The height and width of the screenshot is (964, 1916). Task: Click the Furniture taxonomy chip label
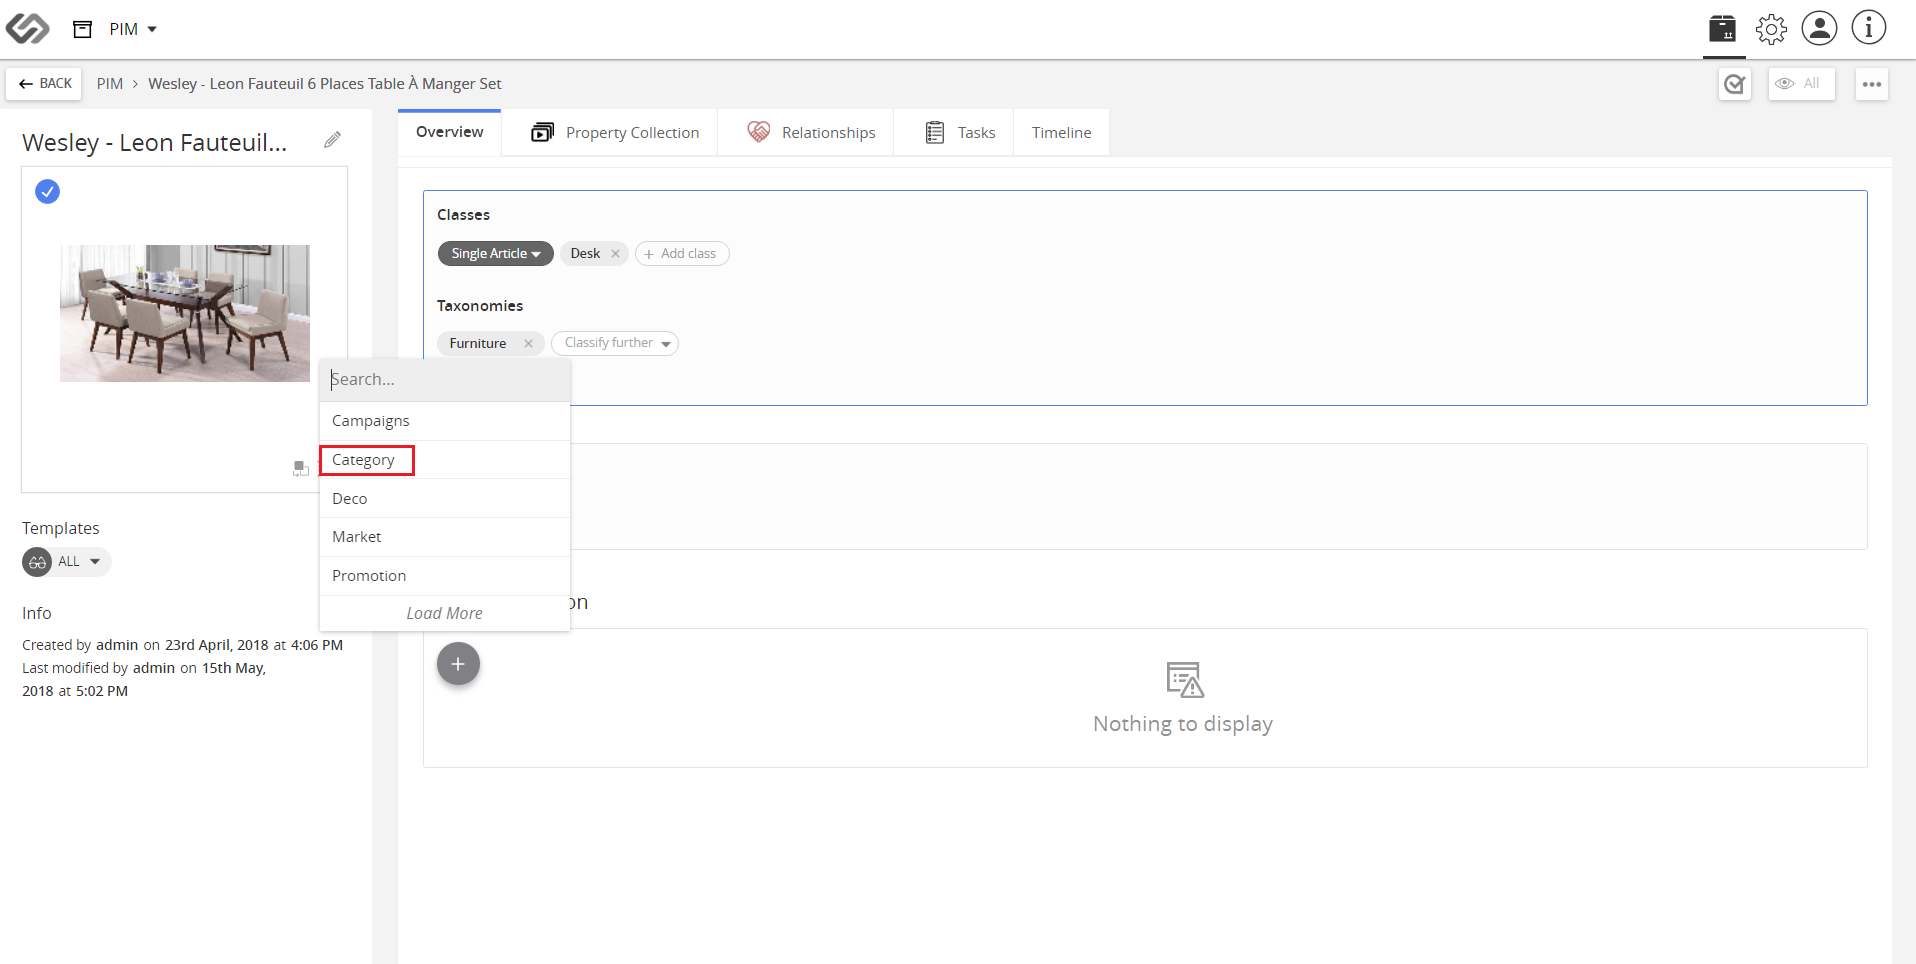point(478,344)
